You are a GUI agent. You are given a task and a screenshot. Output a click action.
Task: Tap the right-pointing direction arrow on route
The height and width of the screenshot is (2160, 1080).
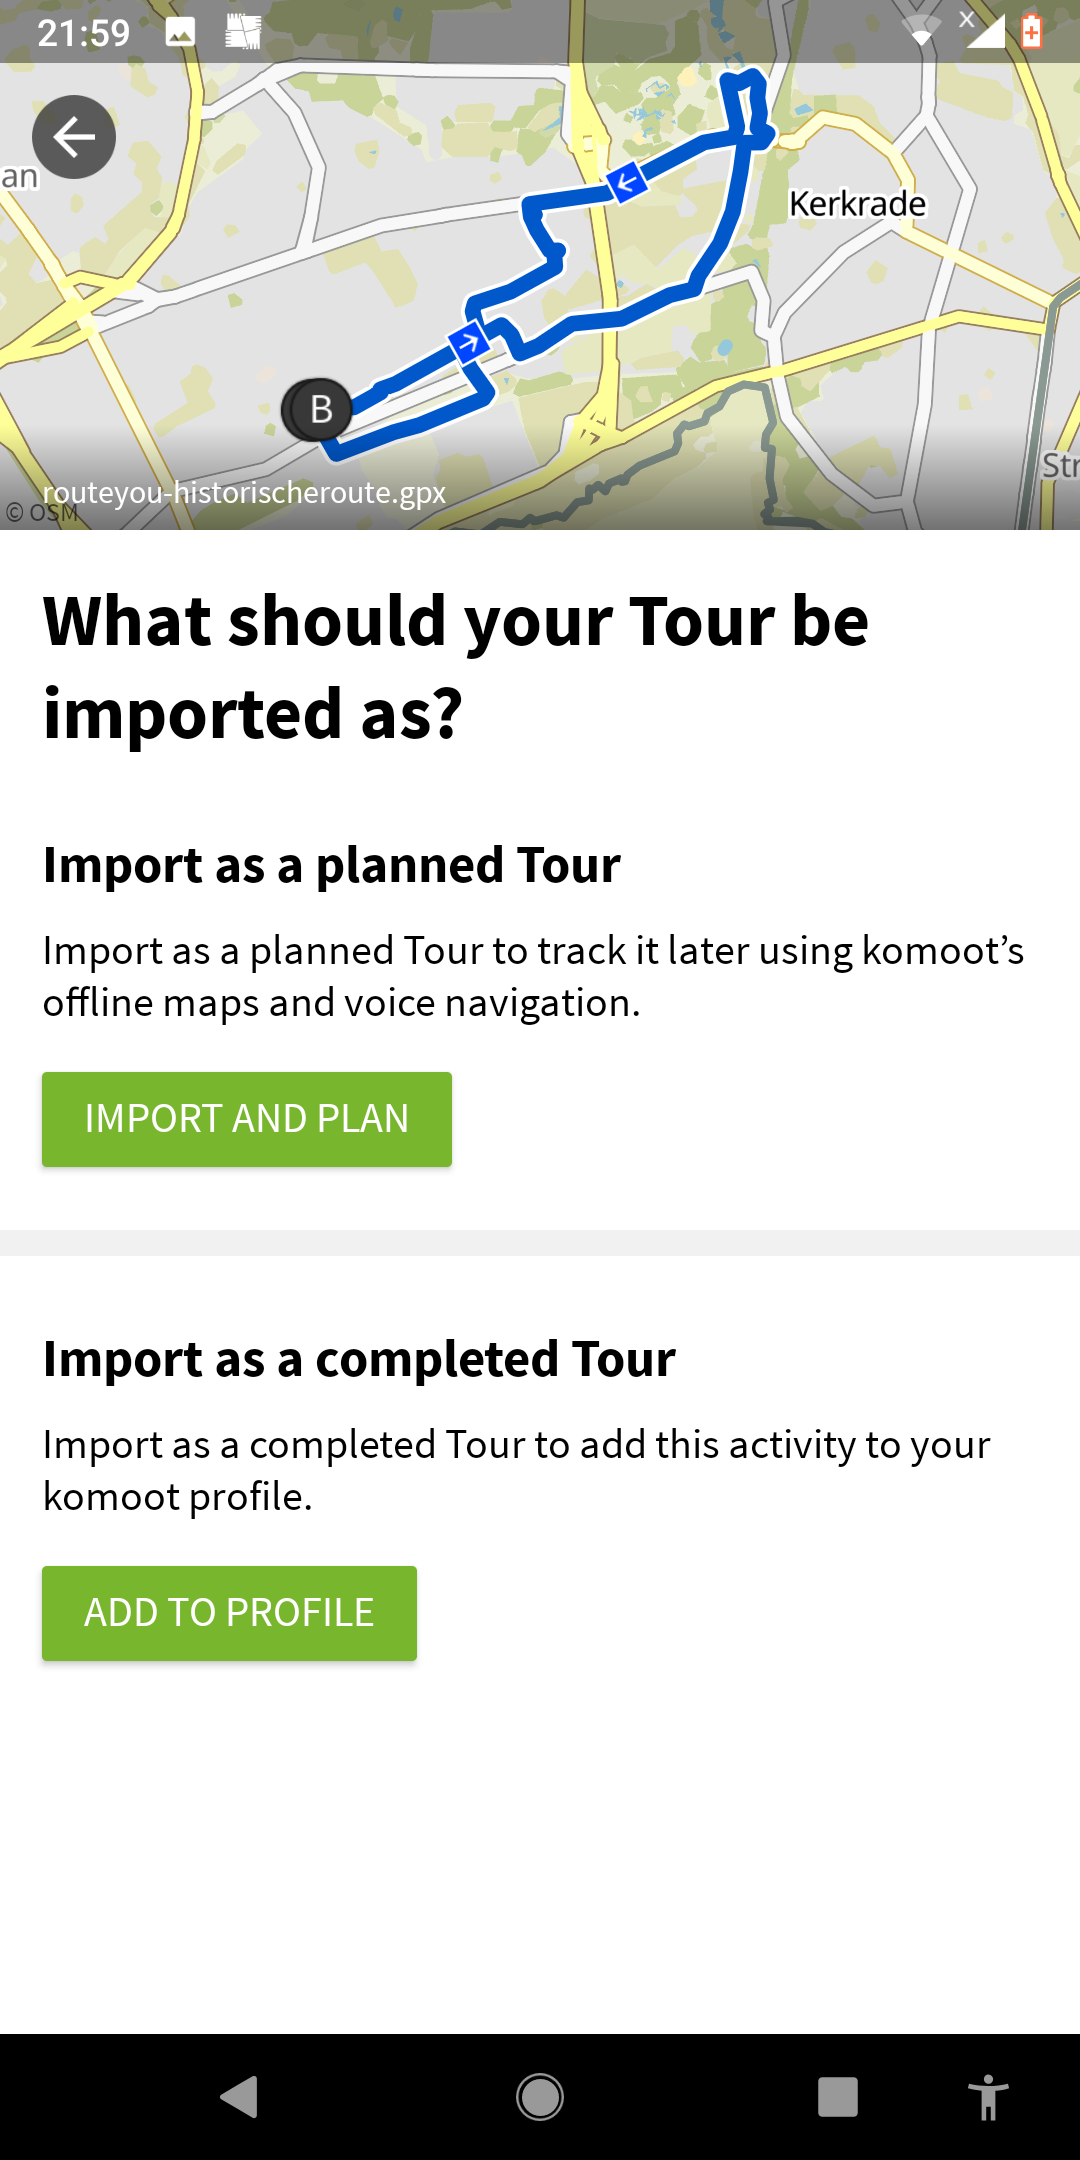coord(469,343)
